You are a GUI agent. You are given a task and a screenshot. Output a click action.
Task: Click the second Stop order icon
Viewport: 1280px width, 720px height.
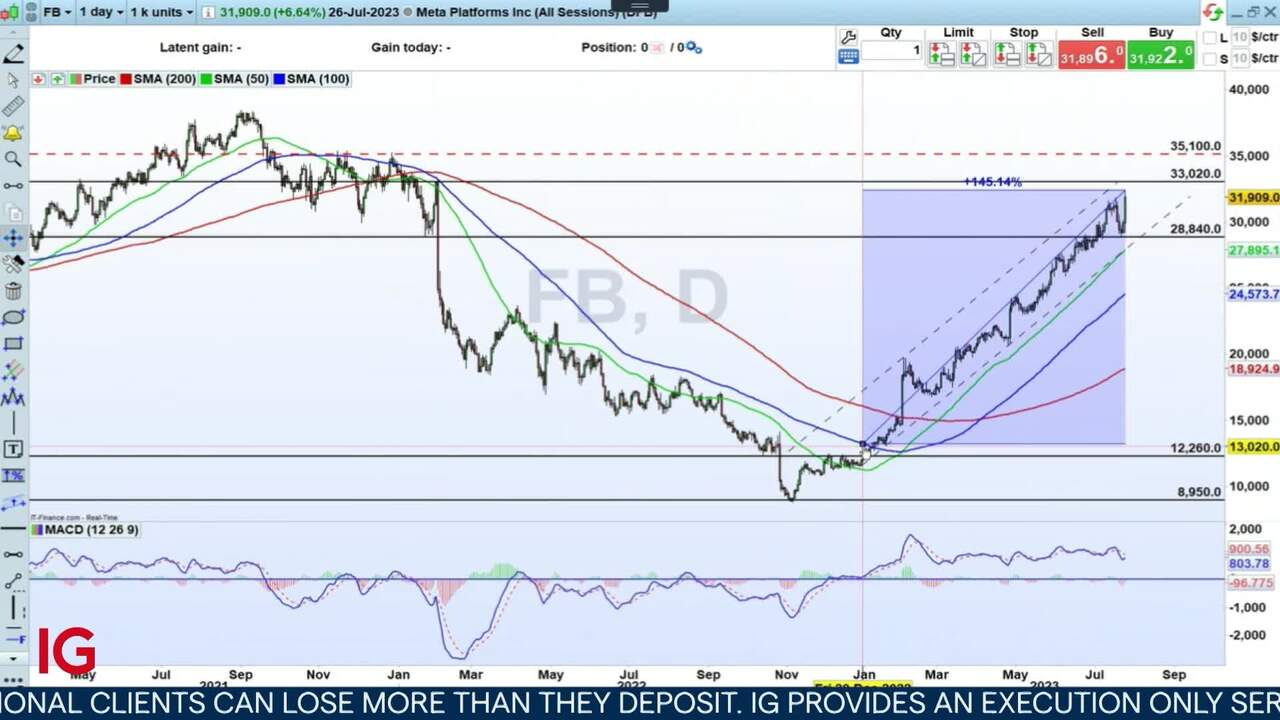click(x=1039, y=55)
